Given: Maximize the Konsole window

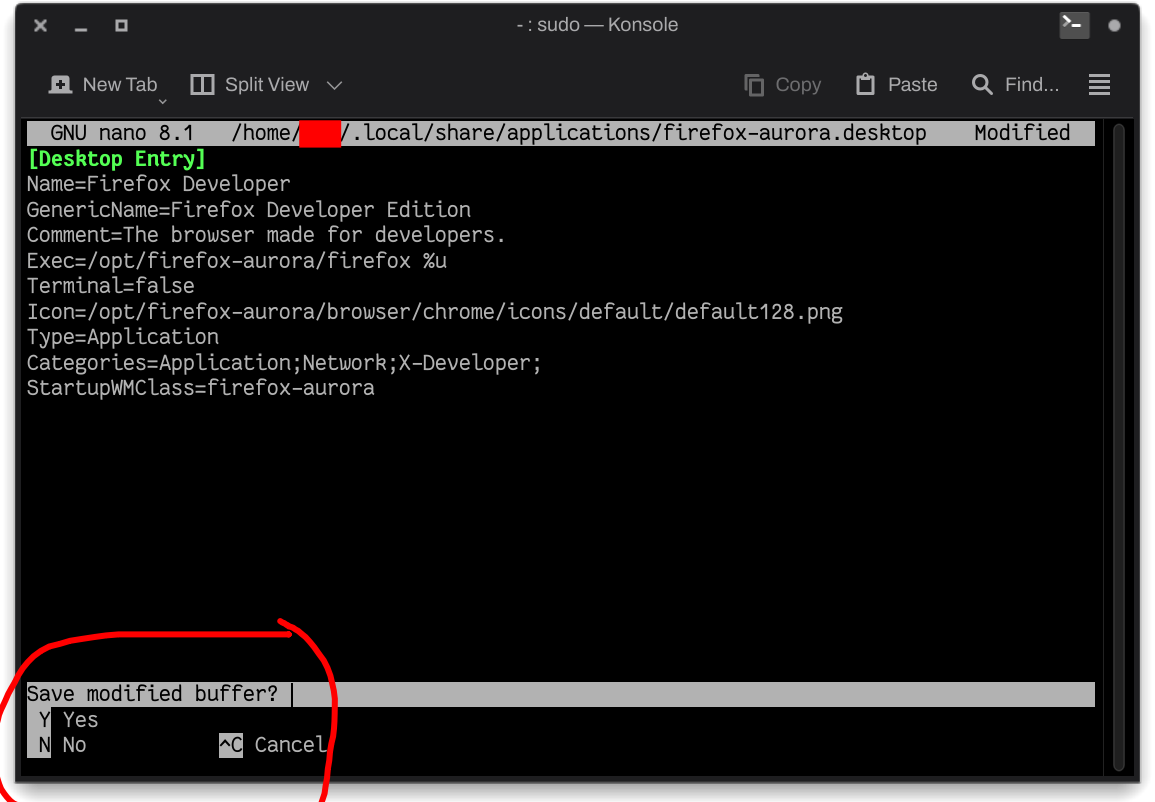Looking at the screenshot, I should 122,26.
